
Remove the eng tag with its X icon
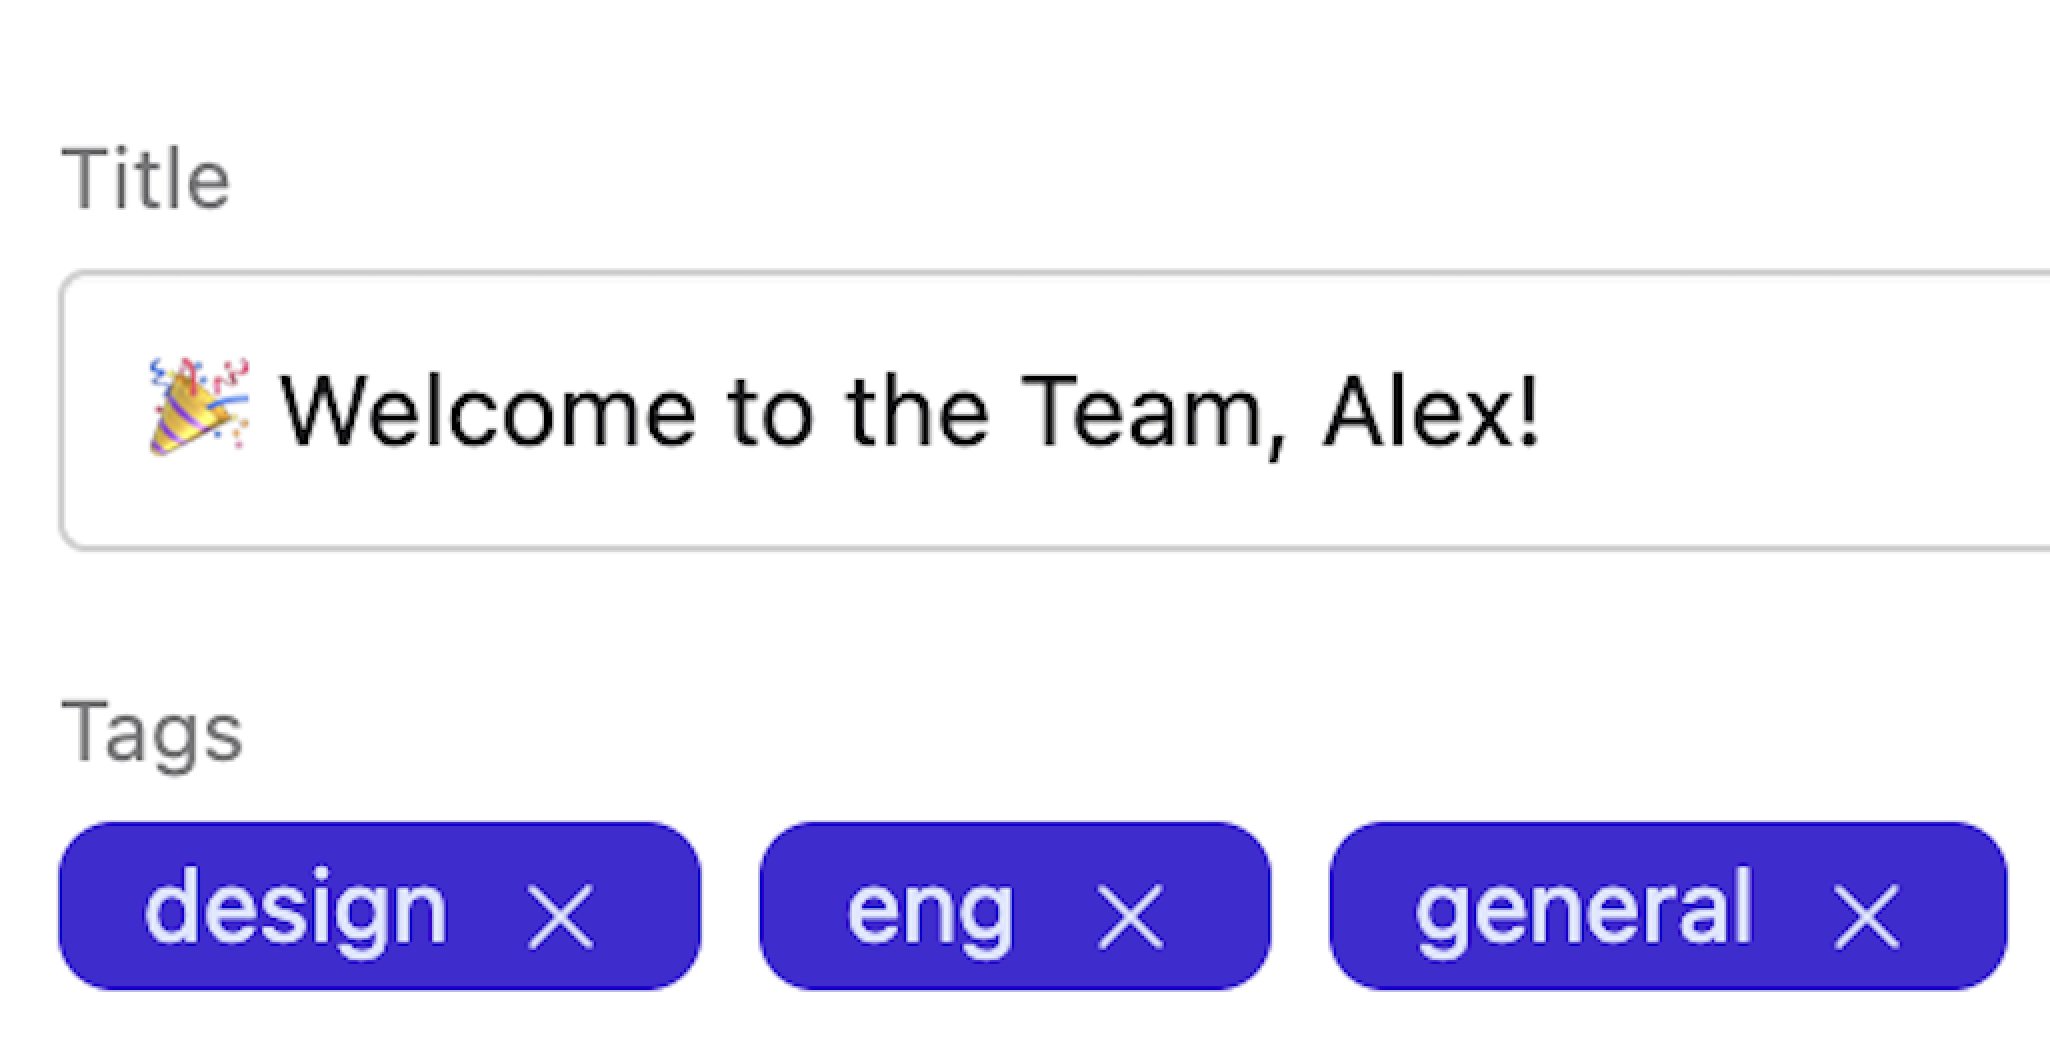click(x=1130, y=915)
